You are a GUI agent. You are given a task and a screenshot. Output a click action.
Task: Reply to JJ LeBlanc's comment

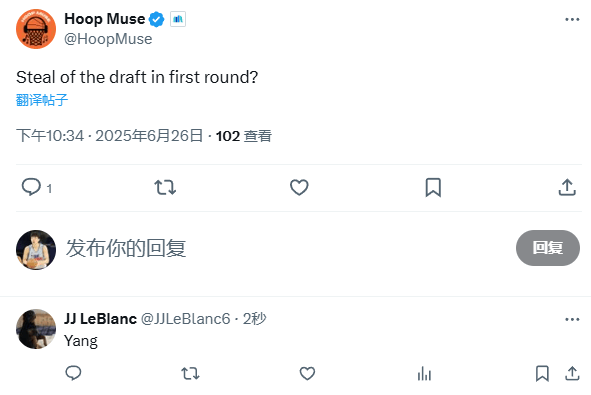(73, 373)
